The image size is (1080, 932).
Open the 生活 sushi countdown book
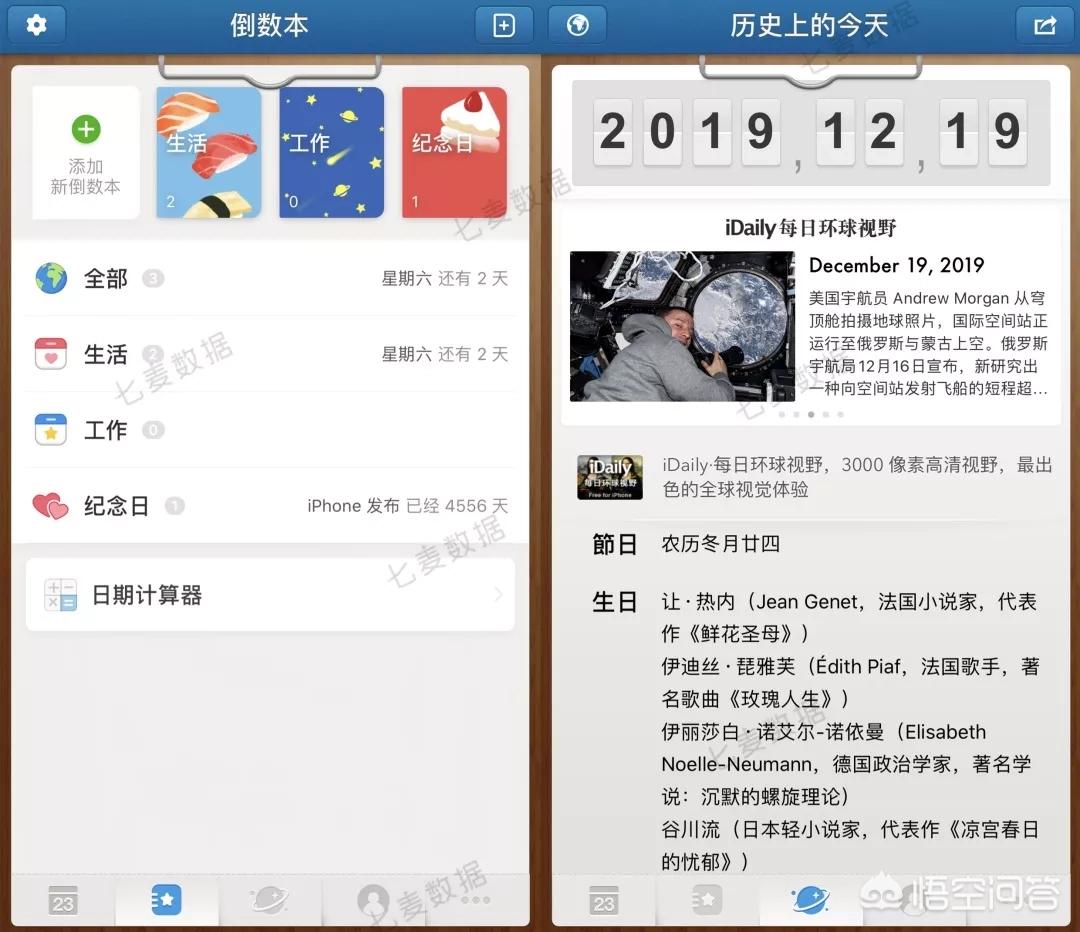point(209,152)
